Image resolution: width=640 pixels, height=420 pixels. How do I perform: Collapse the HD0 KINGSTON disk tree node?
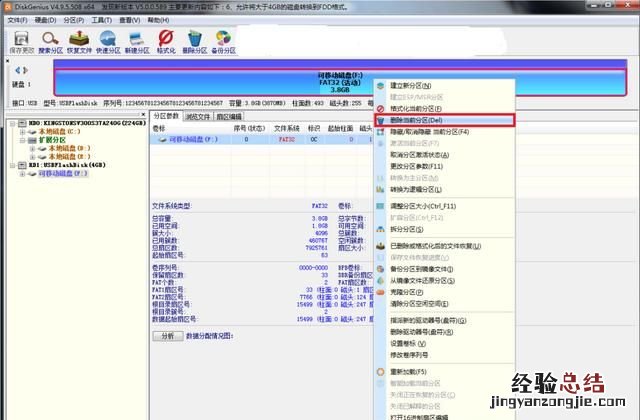(x=11, y=123)
